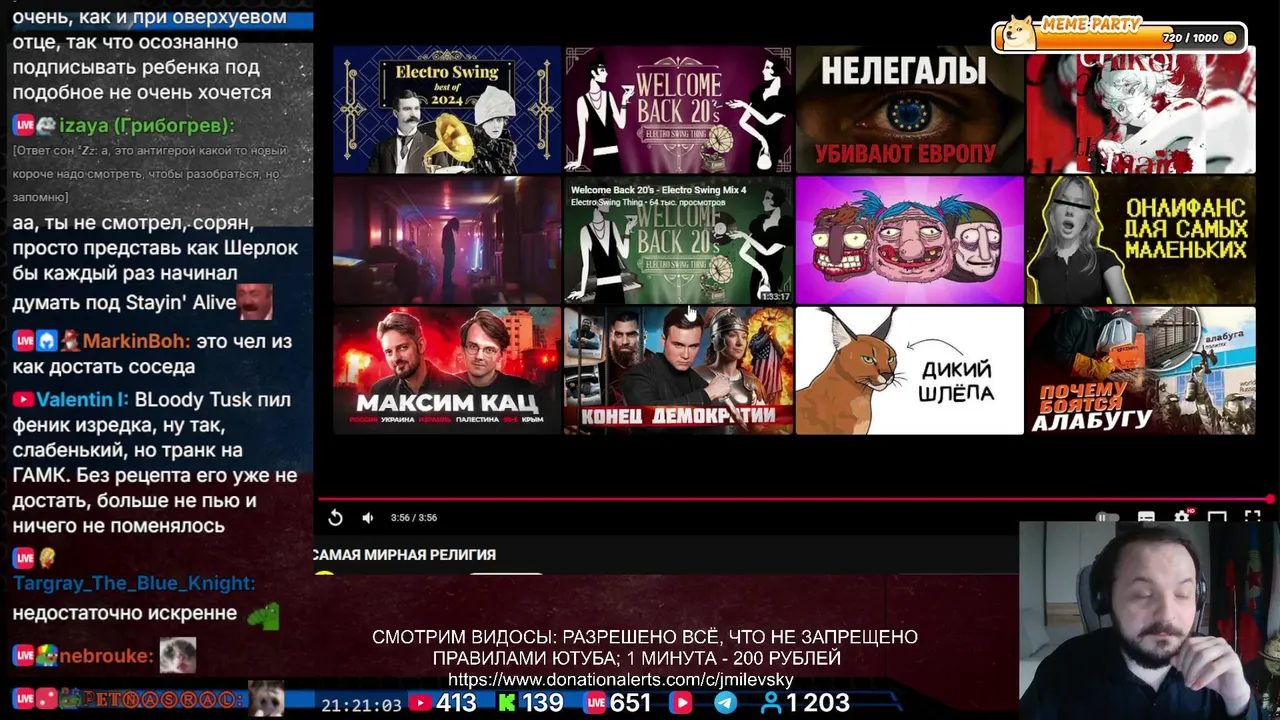Image resolution: width=1280 pixels, height=720 pixels.
Task: Click the 720 / 1000 coin progress bar
Action: 1119,38
